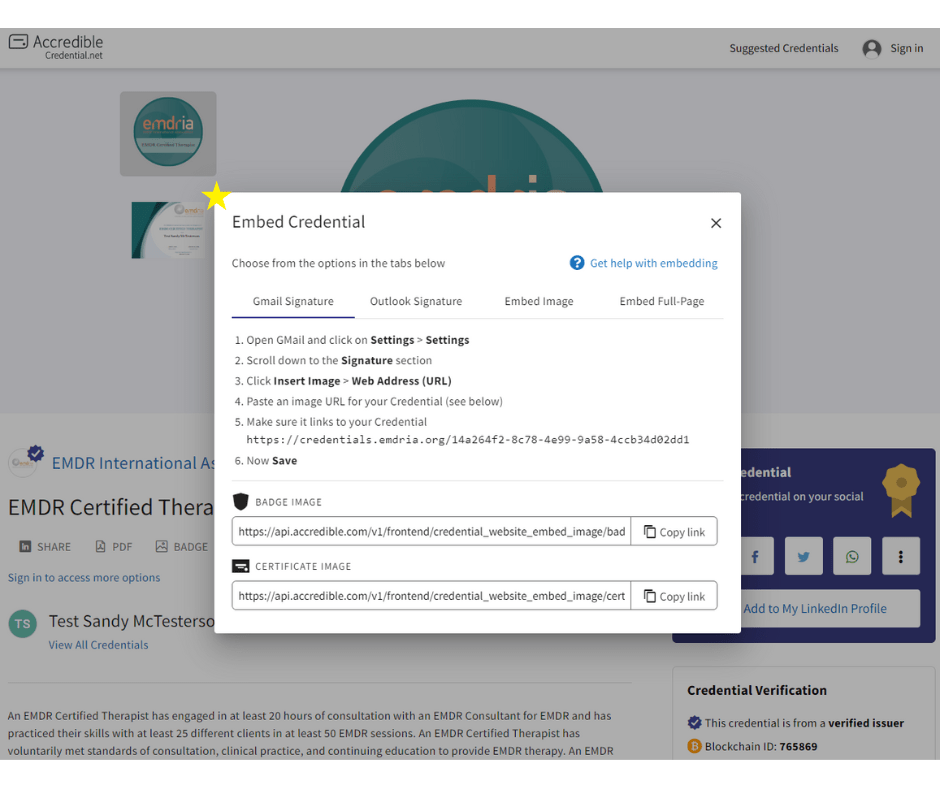Copy link for the certificate image
This screenshot has width=940, height=788.
pyautogui.click(x=674, y=596)
